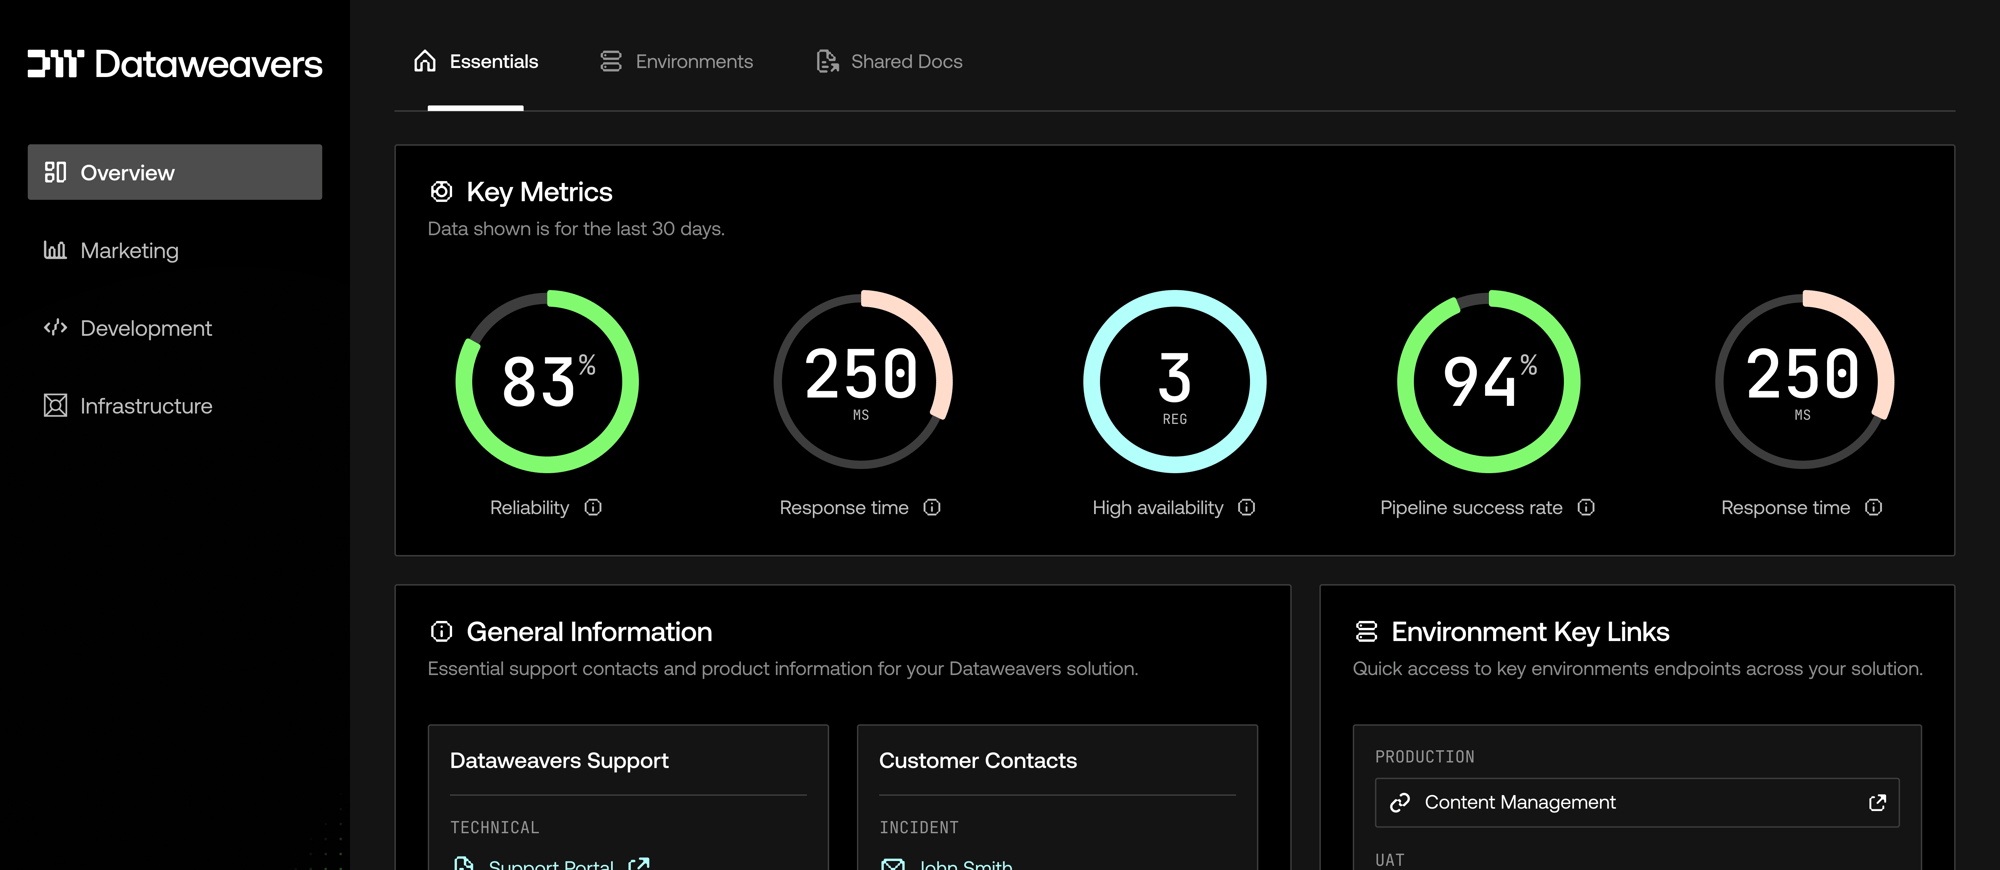2000x870 pixels.
Task: Click the info icon beside Reliability
Action: click(x=593, y=508)
